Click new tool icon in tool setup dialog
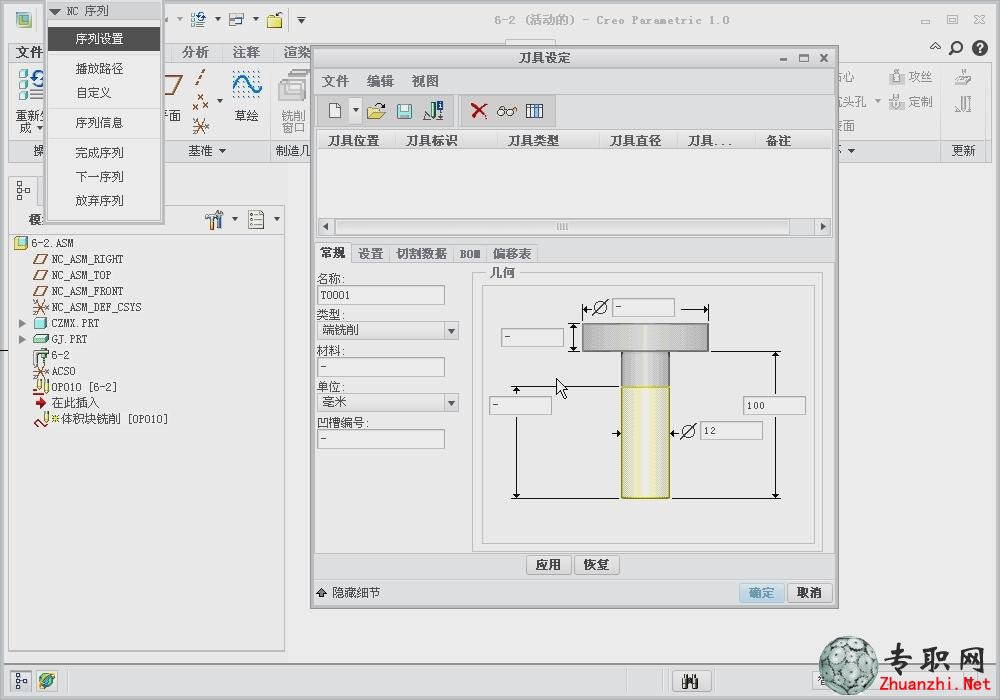Image resolution: width=1000 pixels, height=700 pixels. (x=335, y=111)
